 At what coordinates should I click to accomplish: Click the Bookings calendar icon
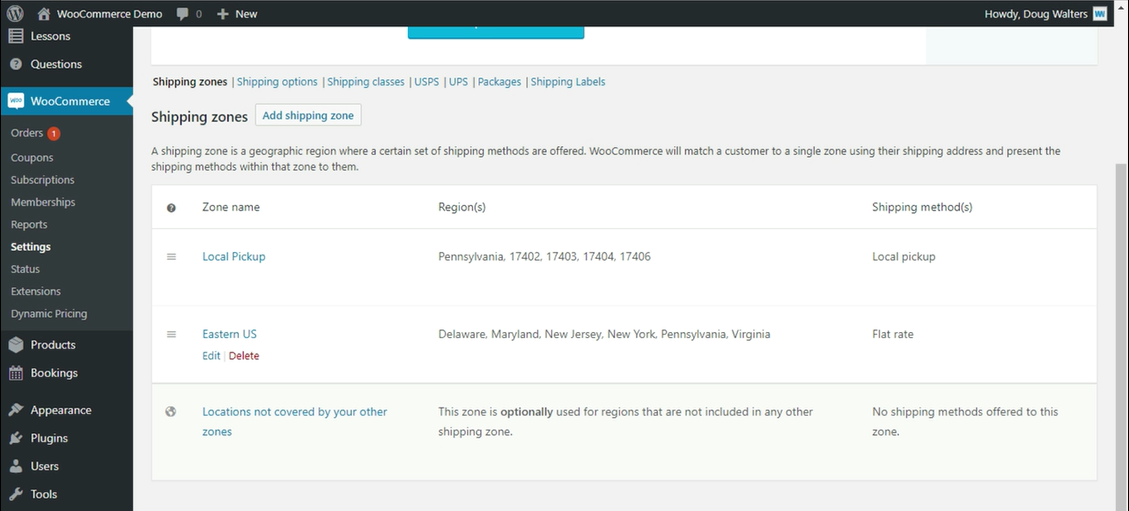tap(16, 373)
